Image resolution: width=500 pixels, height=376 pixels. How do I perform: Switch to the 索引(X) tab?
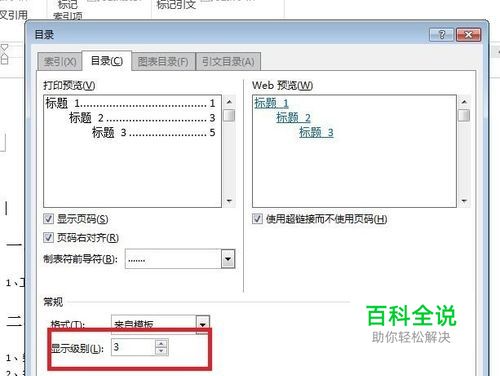(x=60, y=62)
